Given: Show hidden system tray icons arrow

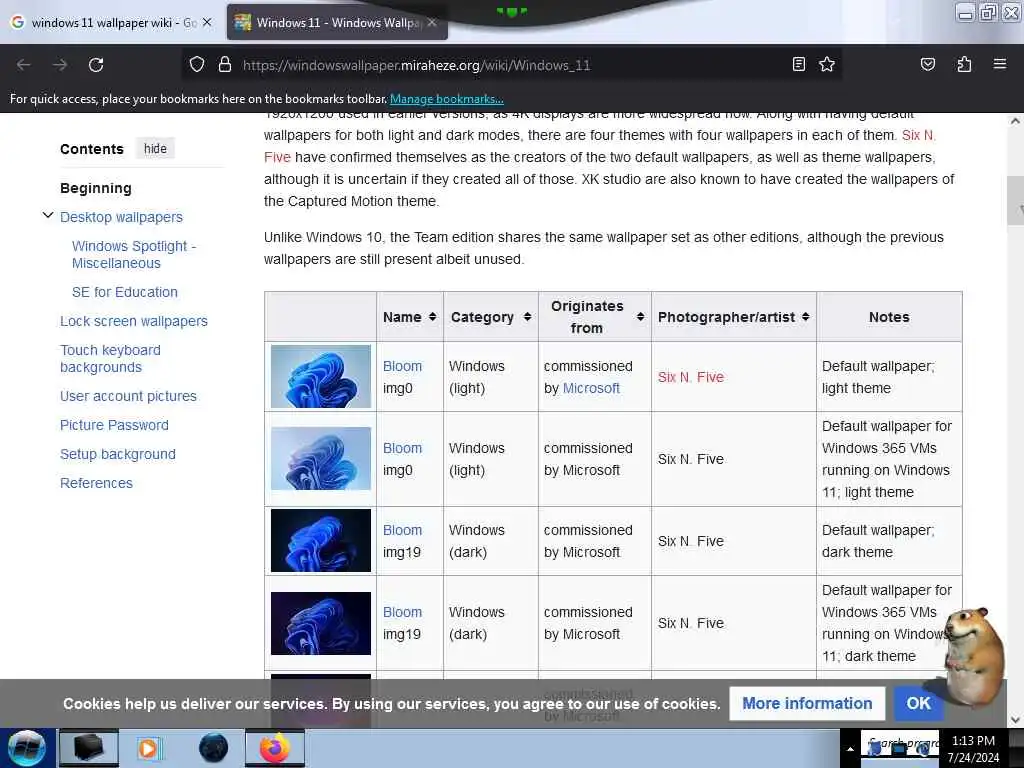Looking at the screenshot, I should 850,749.
